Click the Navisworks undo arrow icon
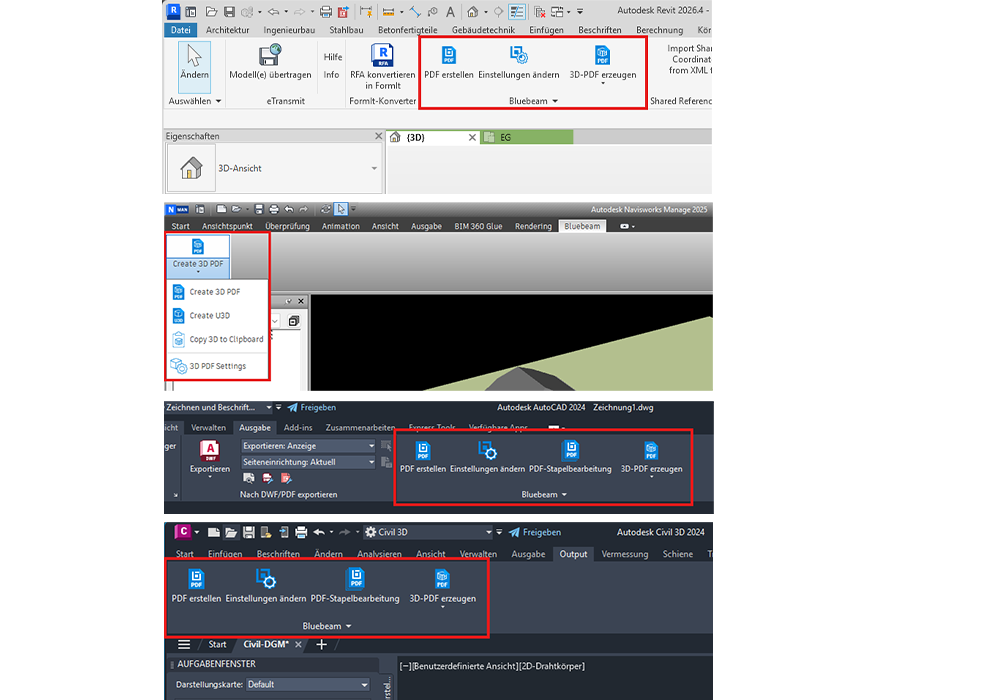 [x=289, y=209]
